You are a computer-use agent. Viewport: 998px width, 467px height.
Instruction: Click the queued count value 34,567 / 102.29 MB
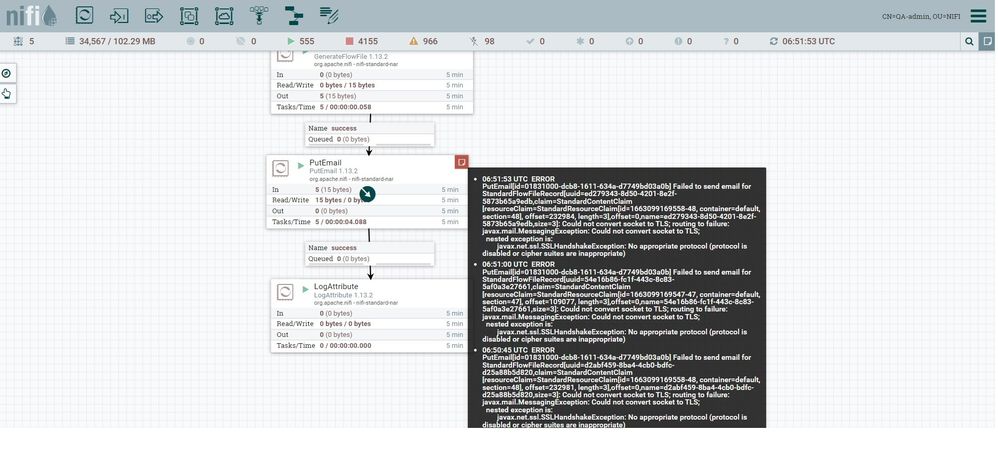click(x=117, y=41)
